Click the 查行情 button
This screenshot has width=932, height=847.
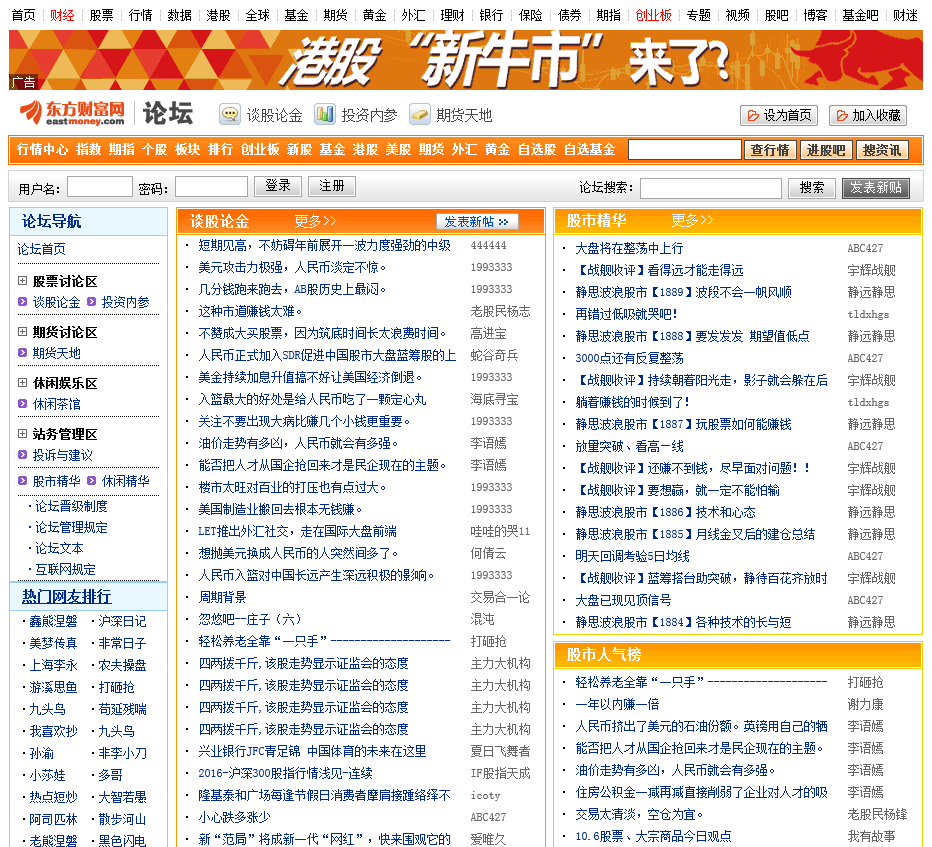tap(770, 150)
